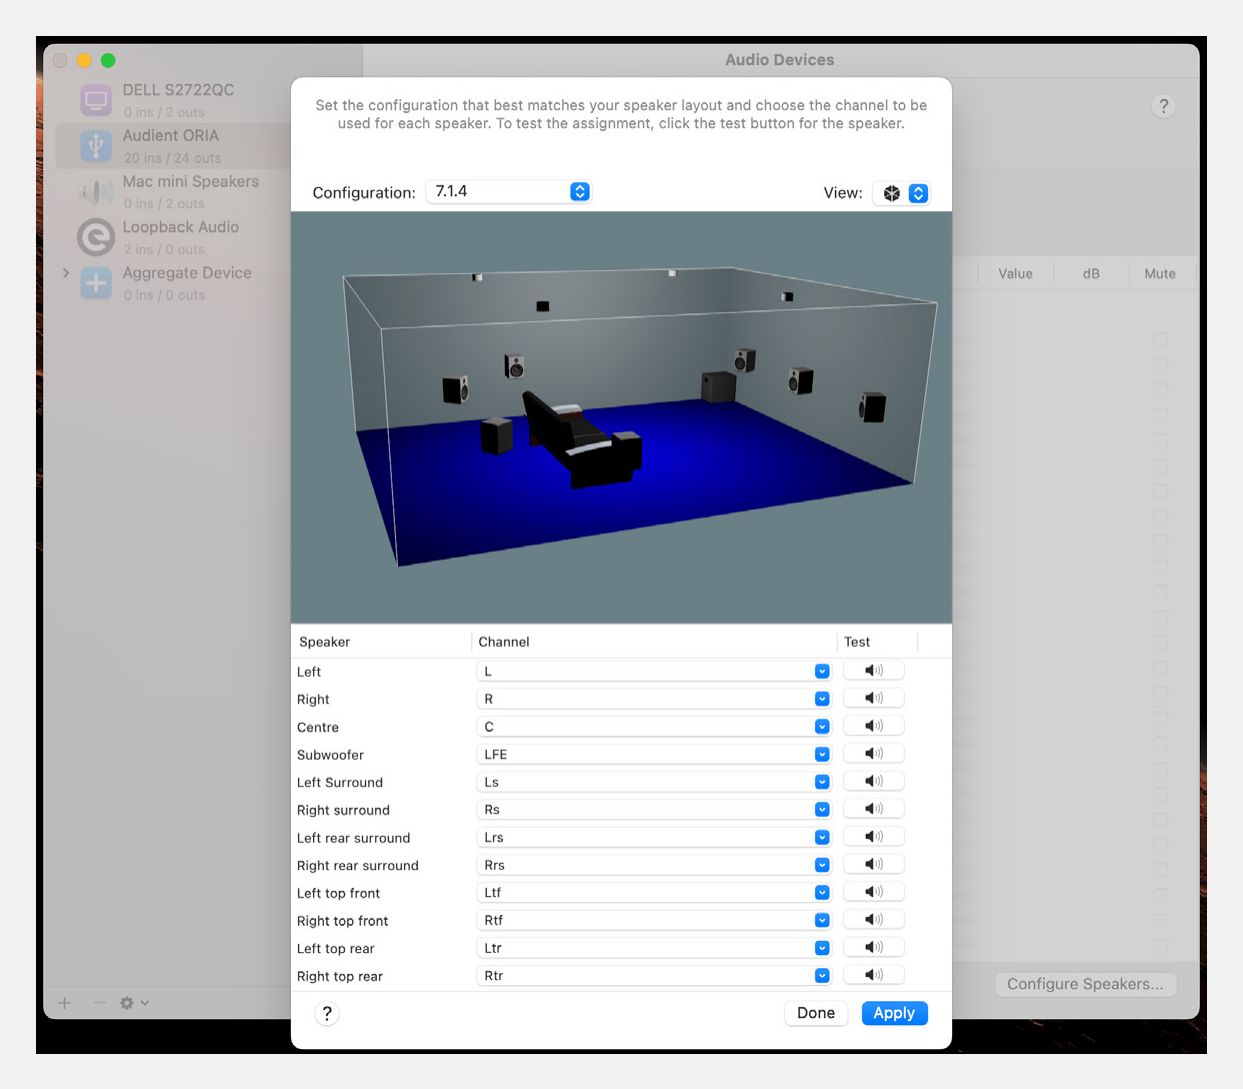
Task: Click Configure Speakers button
Action: click(x=1085, y=984)
